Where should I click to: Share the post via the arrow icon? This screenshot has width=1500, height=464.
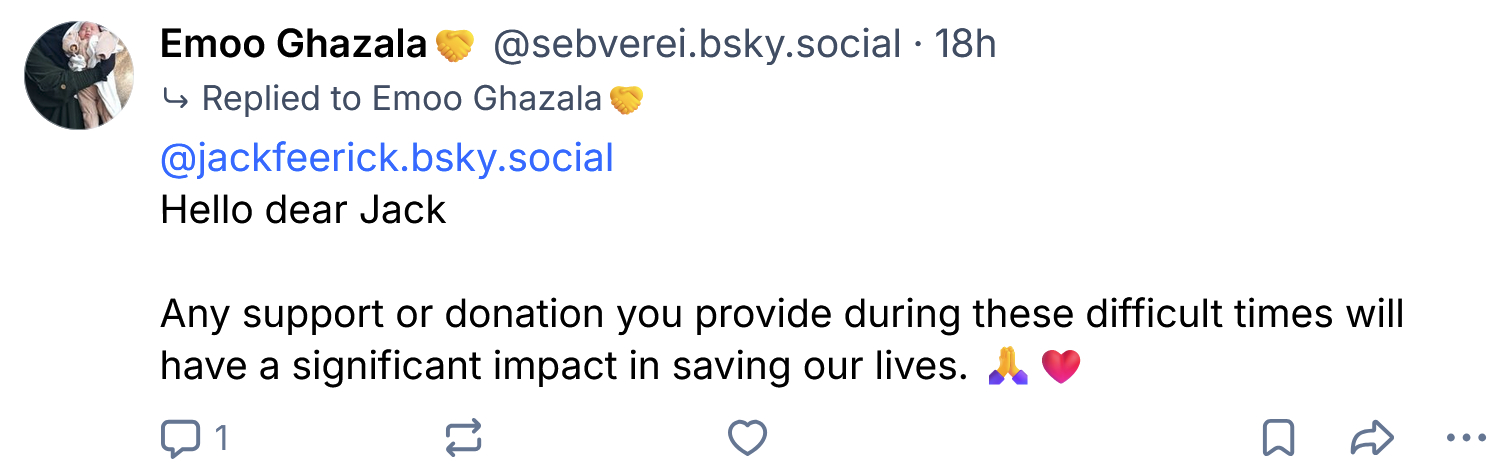click(1372, 437)
